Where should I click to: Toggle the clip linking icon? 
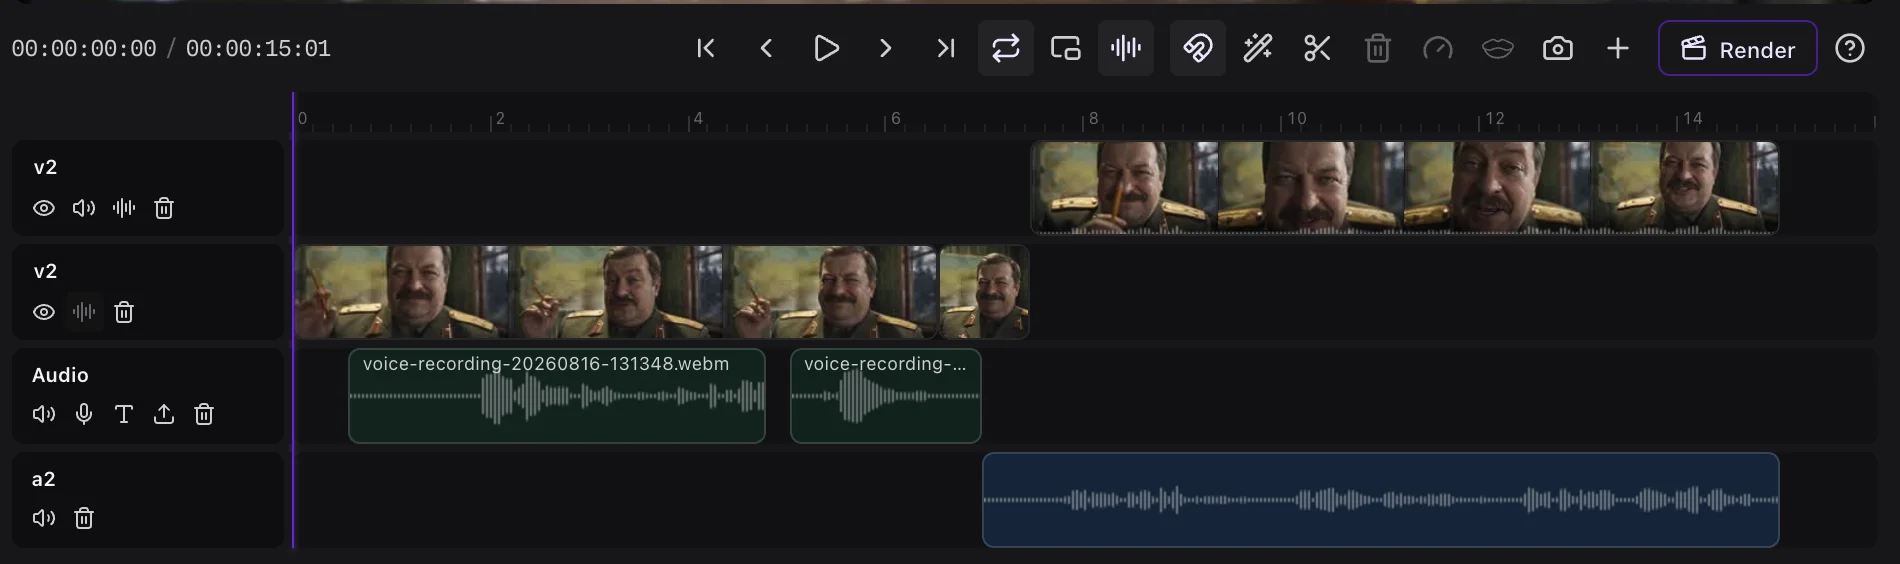[1198, 48]
